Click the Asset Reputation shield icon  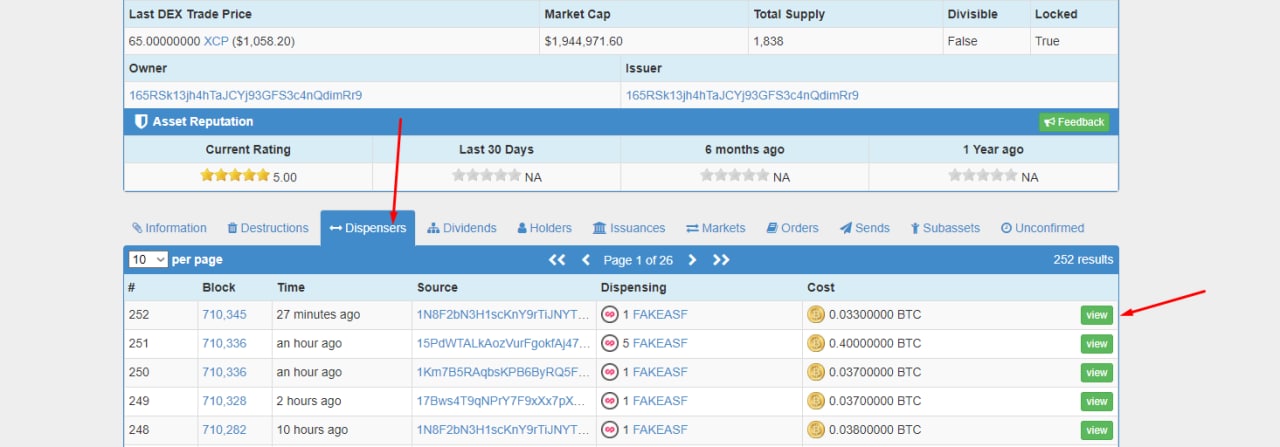142,121
